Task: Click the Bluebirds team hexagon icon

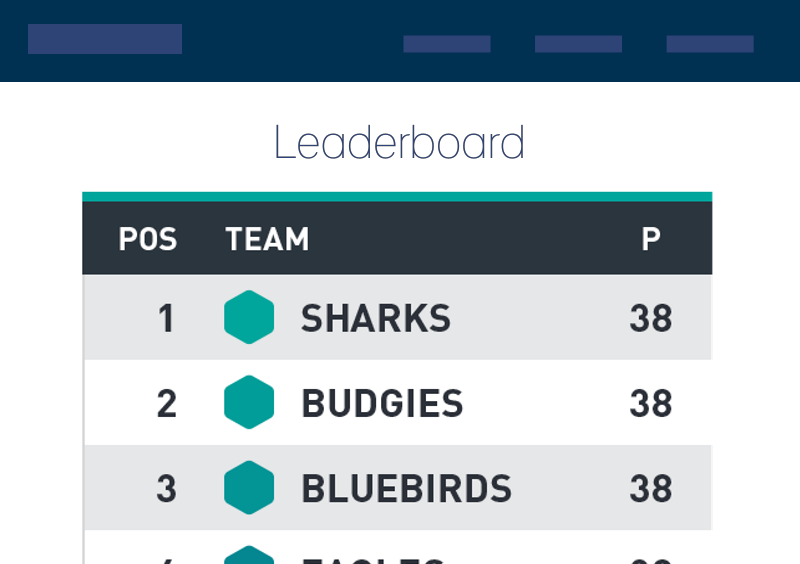Action: (x=249, y=487)
